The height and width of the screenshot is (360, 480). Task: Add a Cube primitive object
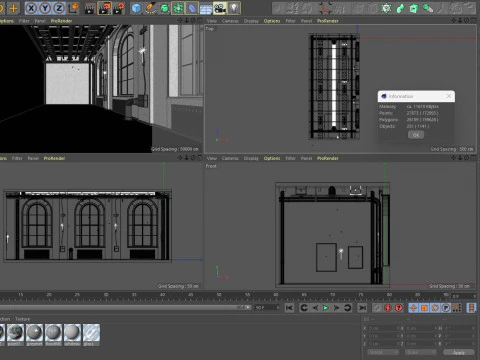click(x=136, y=8)
